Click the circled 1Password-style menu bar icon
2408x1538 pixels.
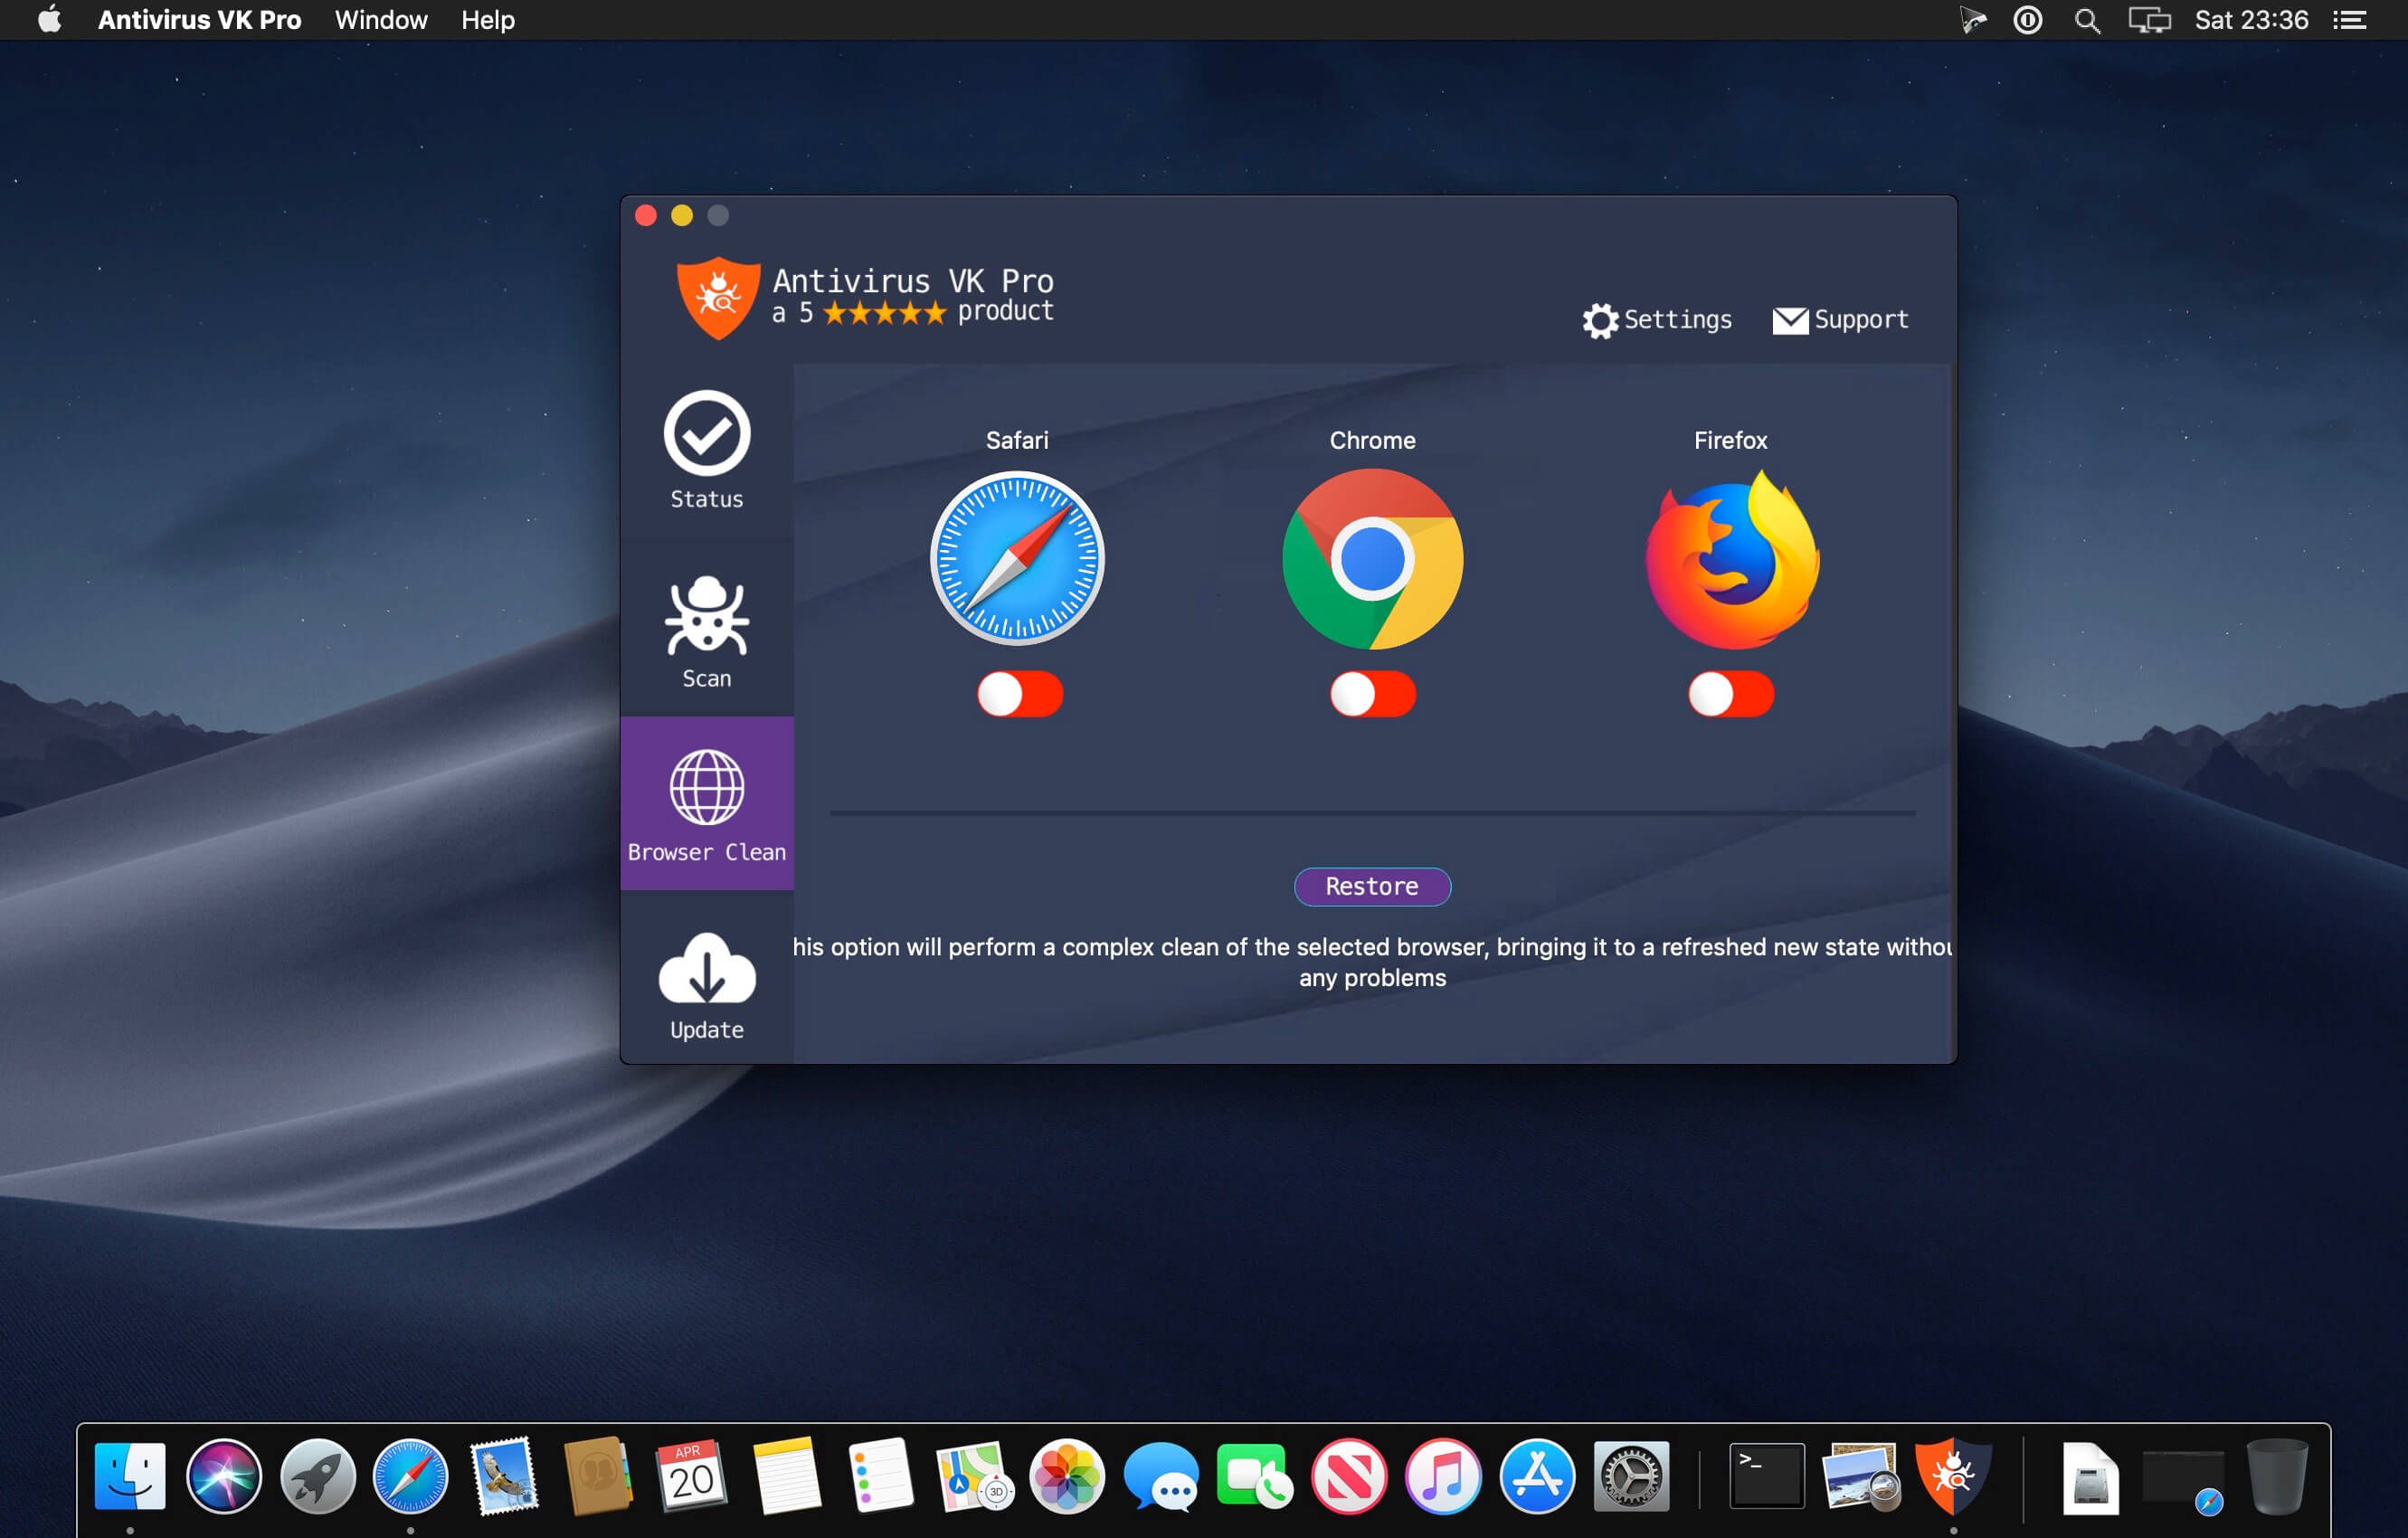tap(2027, 20)
